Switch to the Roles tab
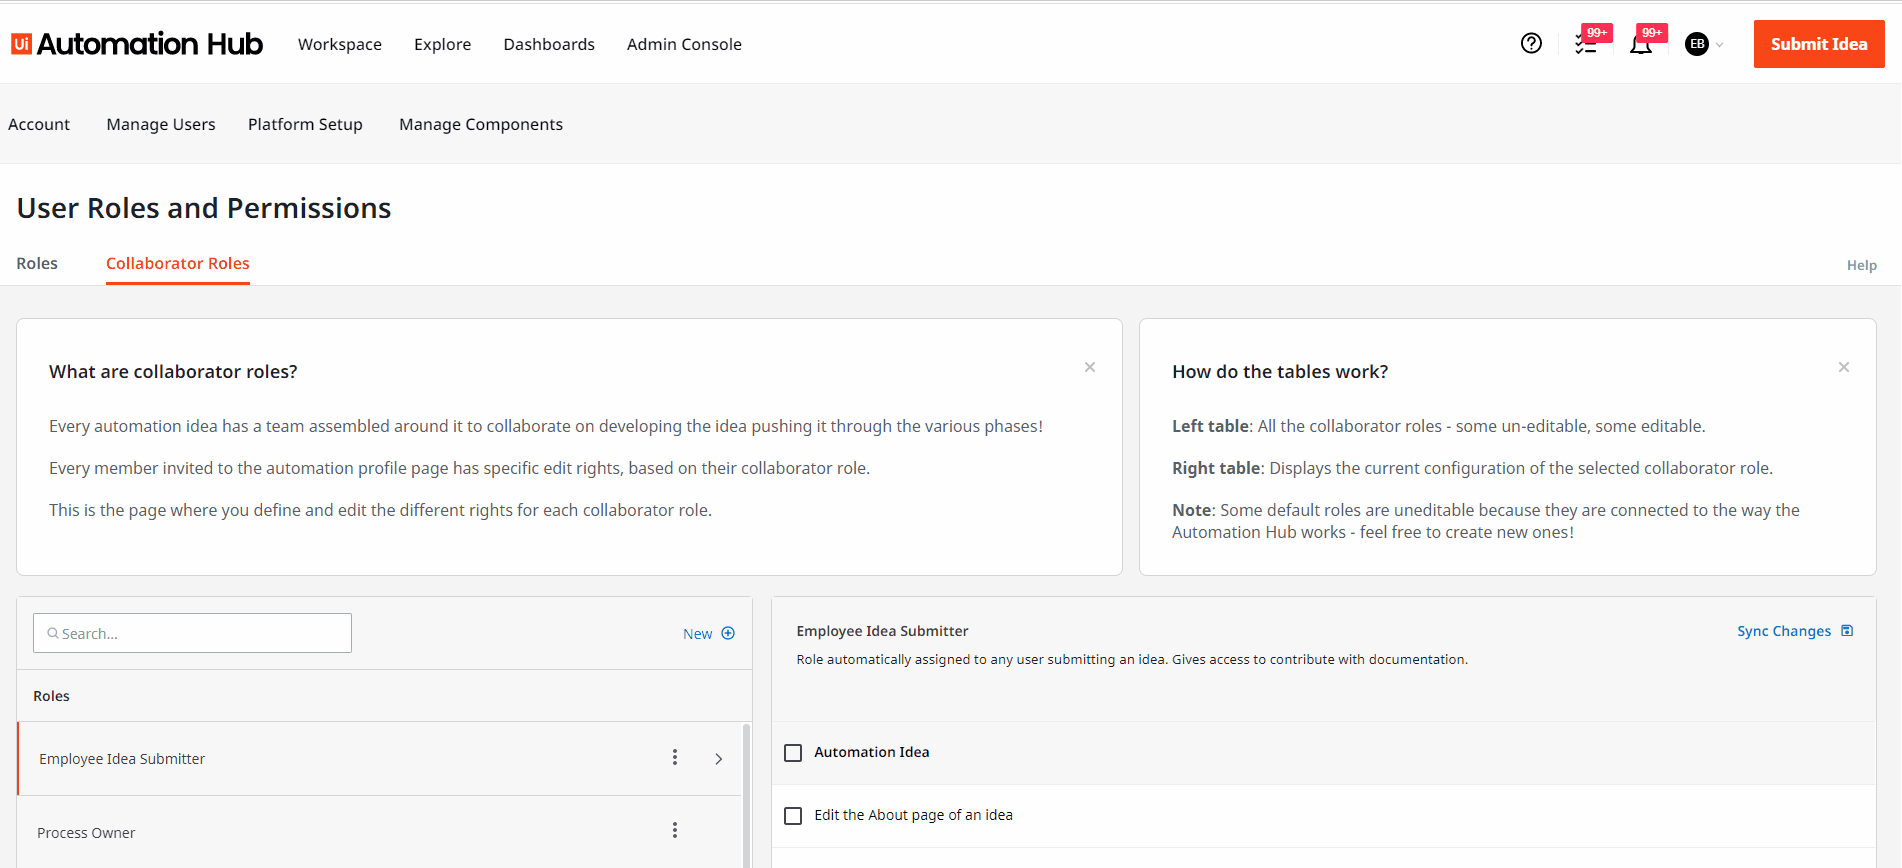1902x868 pixels. click(x=37, y=263)
